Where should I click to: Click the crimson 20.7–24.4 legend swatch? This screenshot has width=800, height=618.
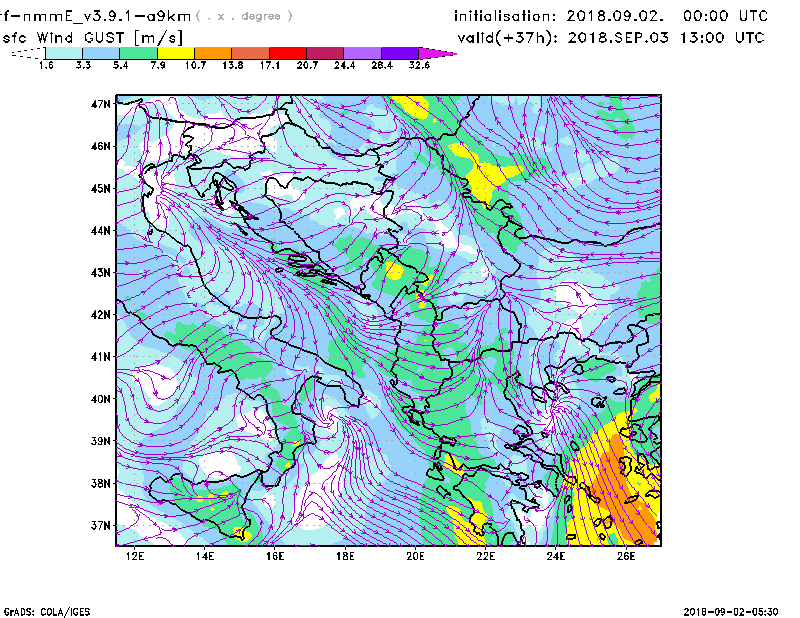[x=325, y=53]
